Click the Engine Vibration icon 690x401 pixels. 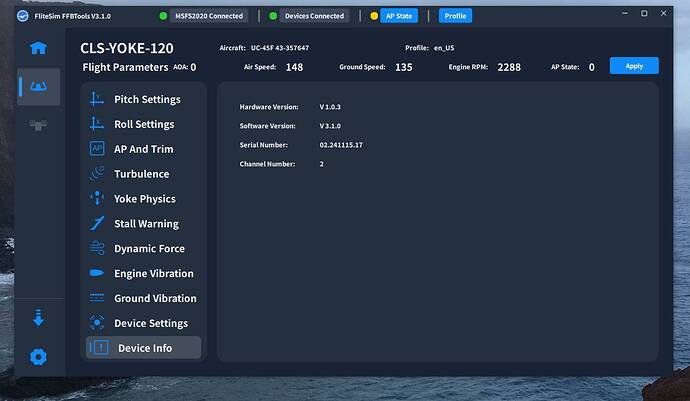[x=97, y=273]
